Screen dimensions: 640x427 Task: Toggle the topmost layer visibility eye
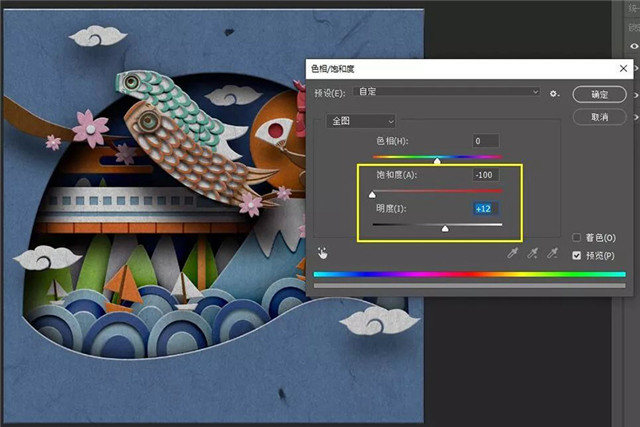click(x=634, y=47)
